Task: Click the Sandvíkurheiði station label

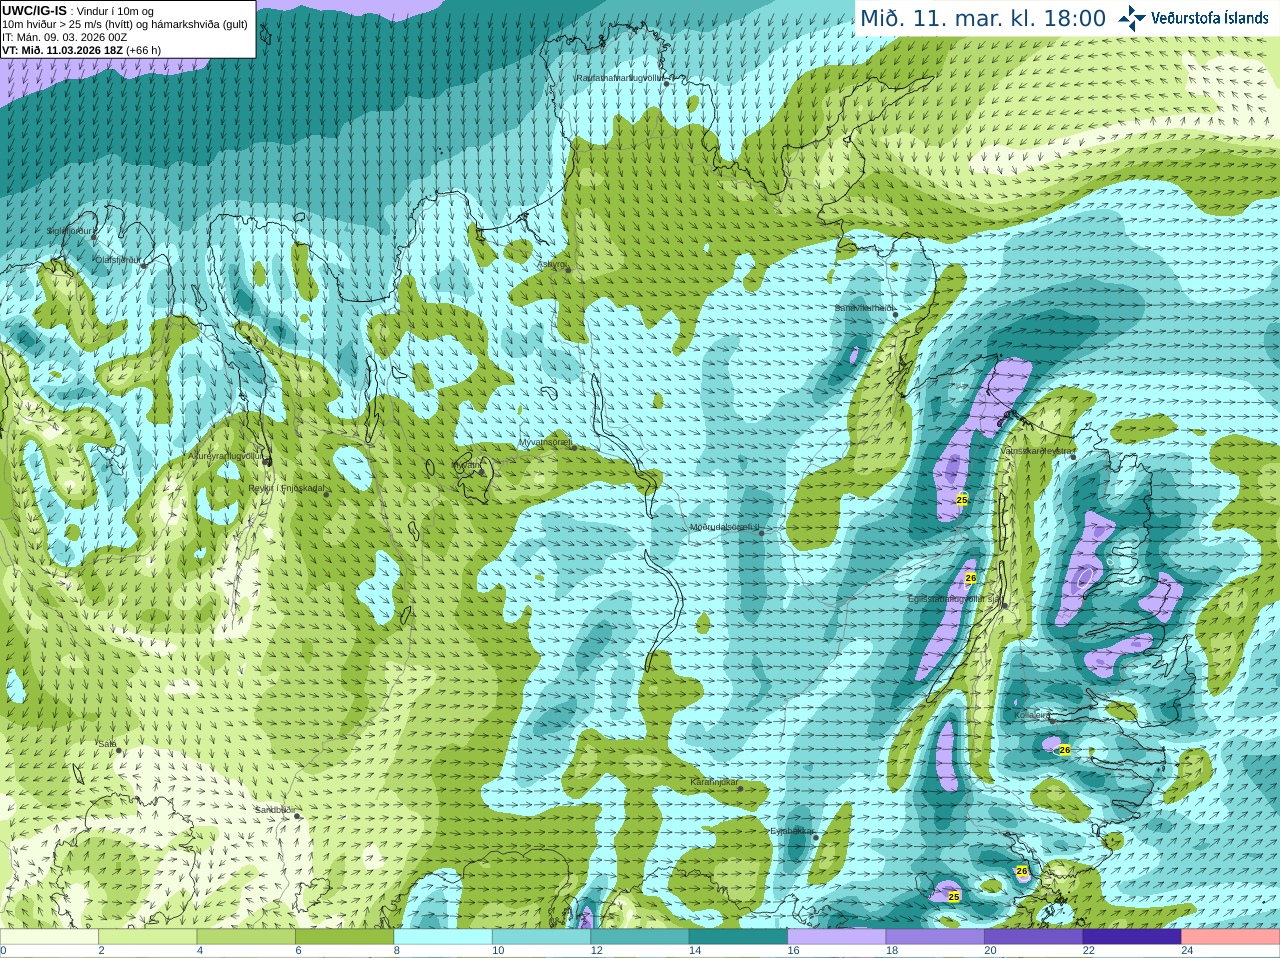Action: coord(864,308)
